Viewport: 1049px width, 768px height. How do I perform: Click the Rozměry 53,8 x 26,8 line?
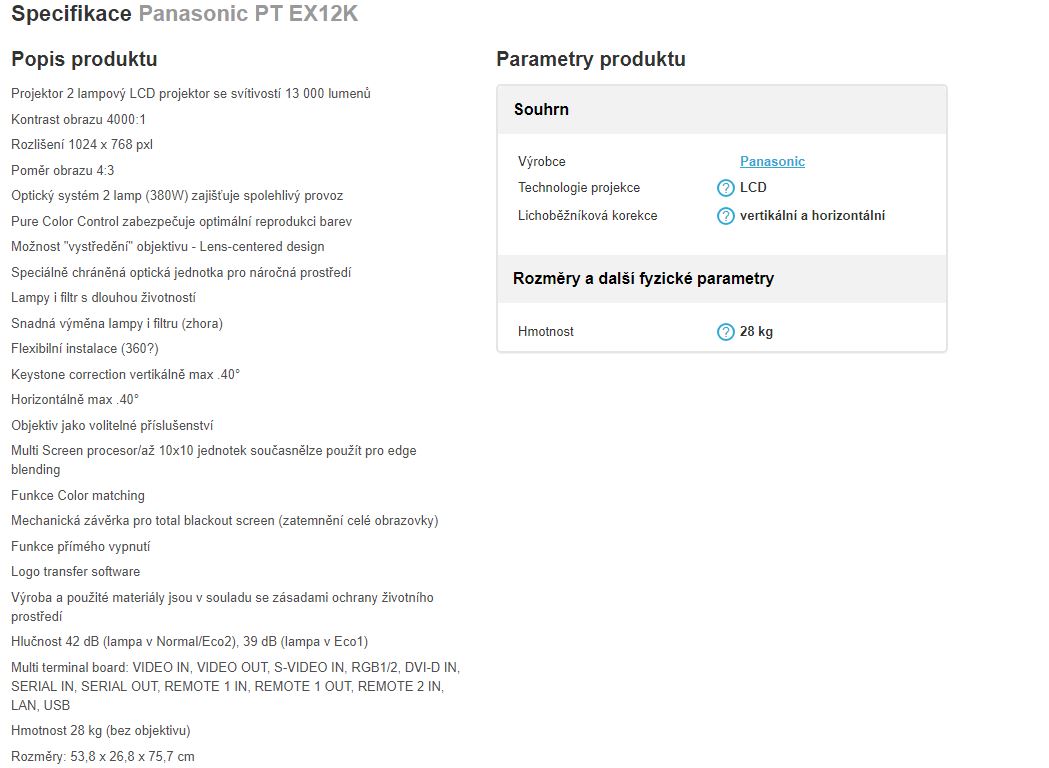103,757
